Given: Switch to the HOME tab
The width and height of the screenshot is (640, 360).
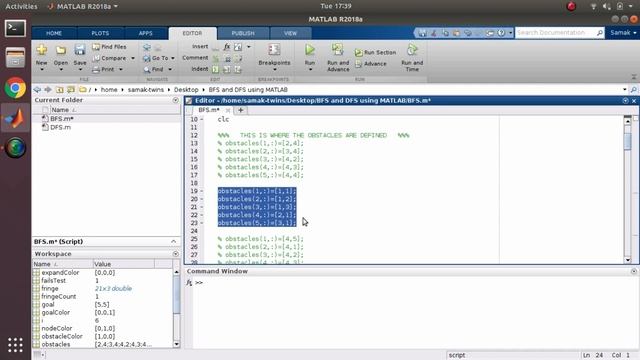Looking at the screenshot, I should [x=54, y=33].
